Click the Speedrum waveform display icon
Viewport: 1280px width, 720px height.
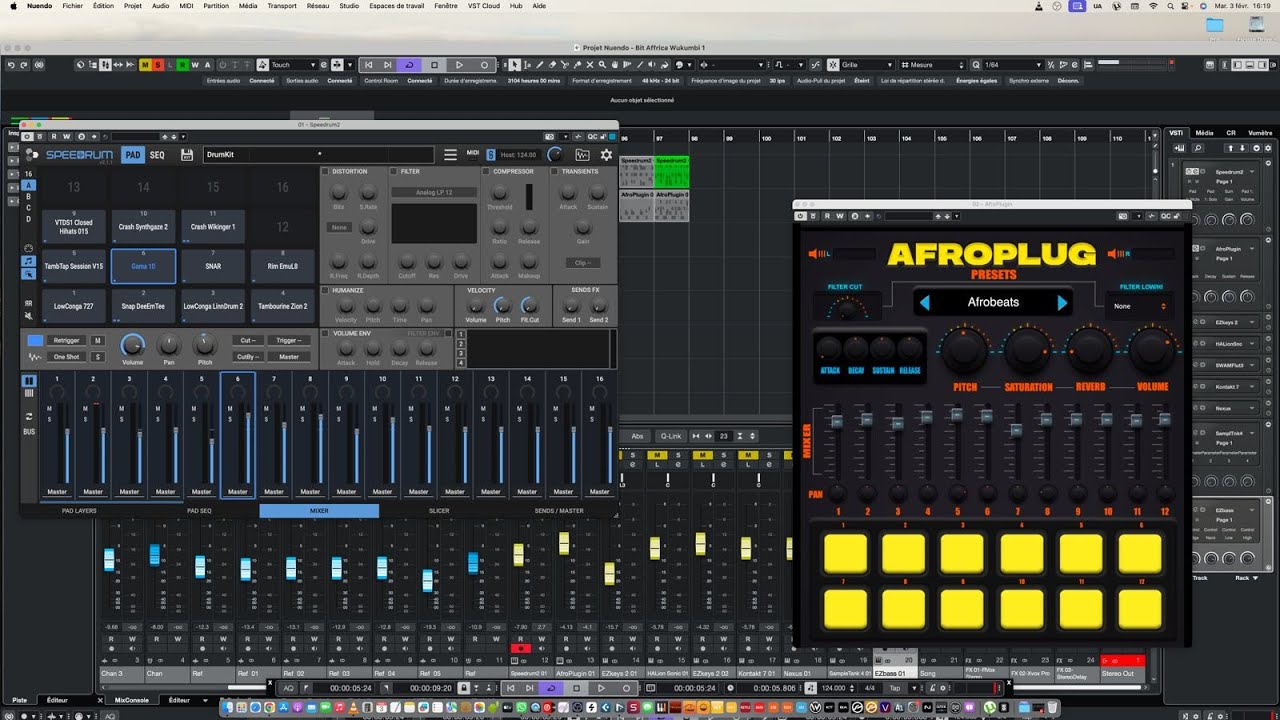[x=583, y=155]
